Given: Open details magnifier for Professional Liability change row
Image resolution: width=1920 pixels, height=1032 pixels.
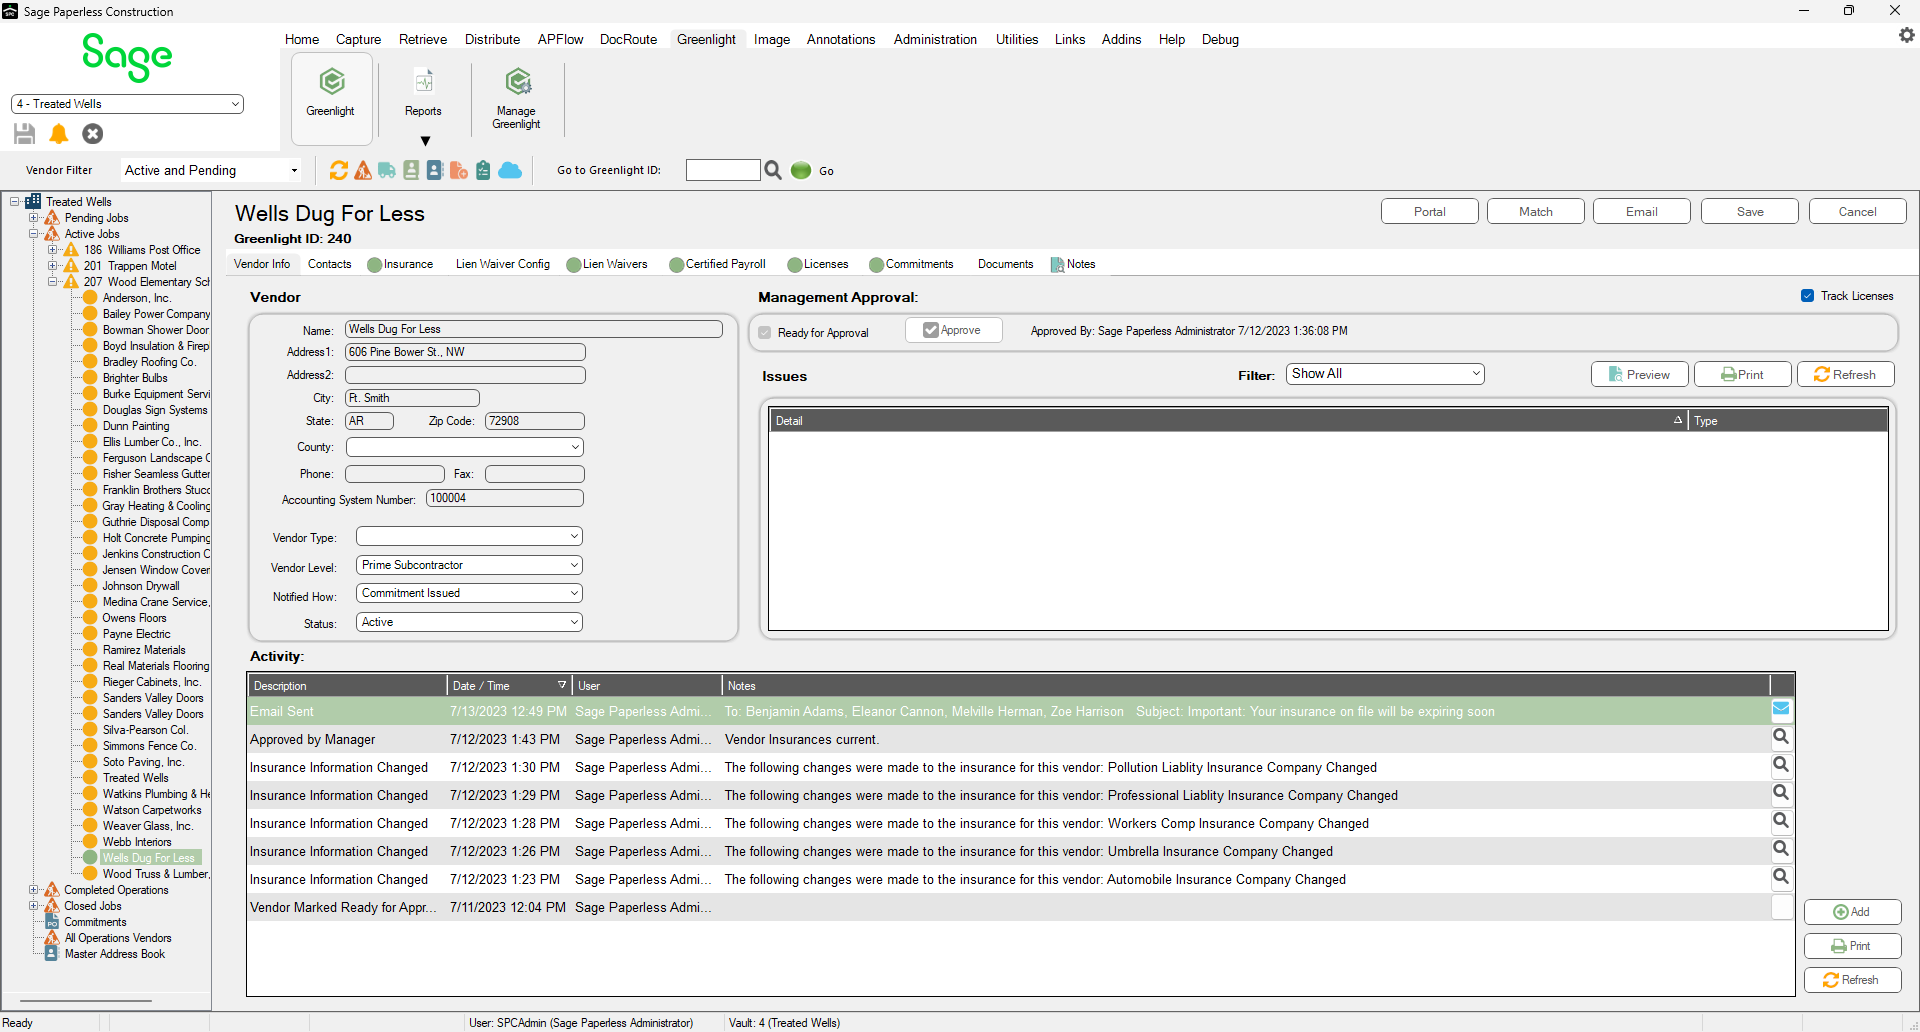Looking at the screenshot, I should (1781, 793).
